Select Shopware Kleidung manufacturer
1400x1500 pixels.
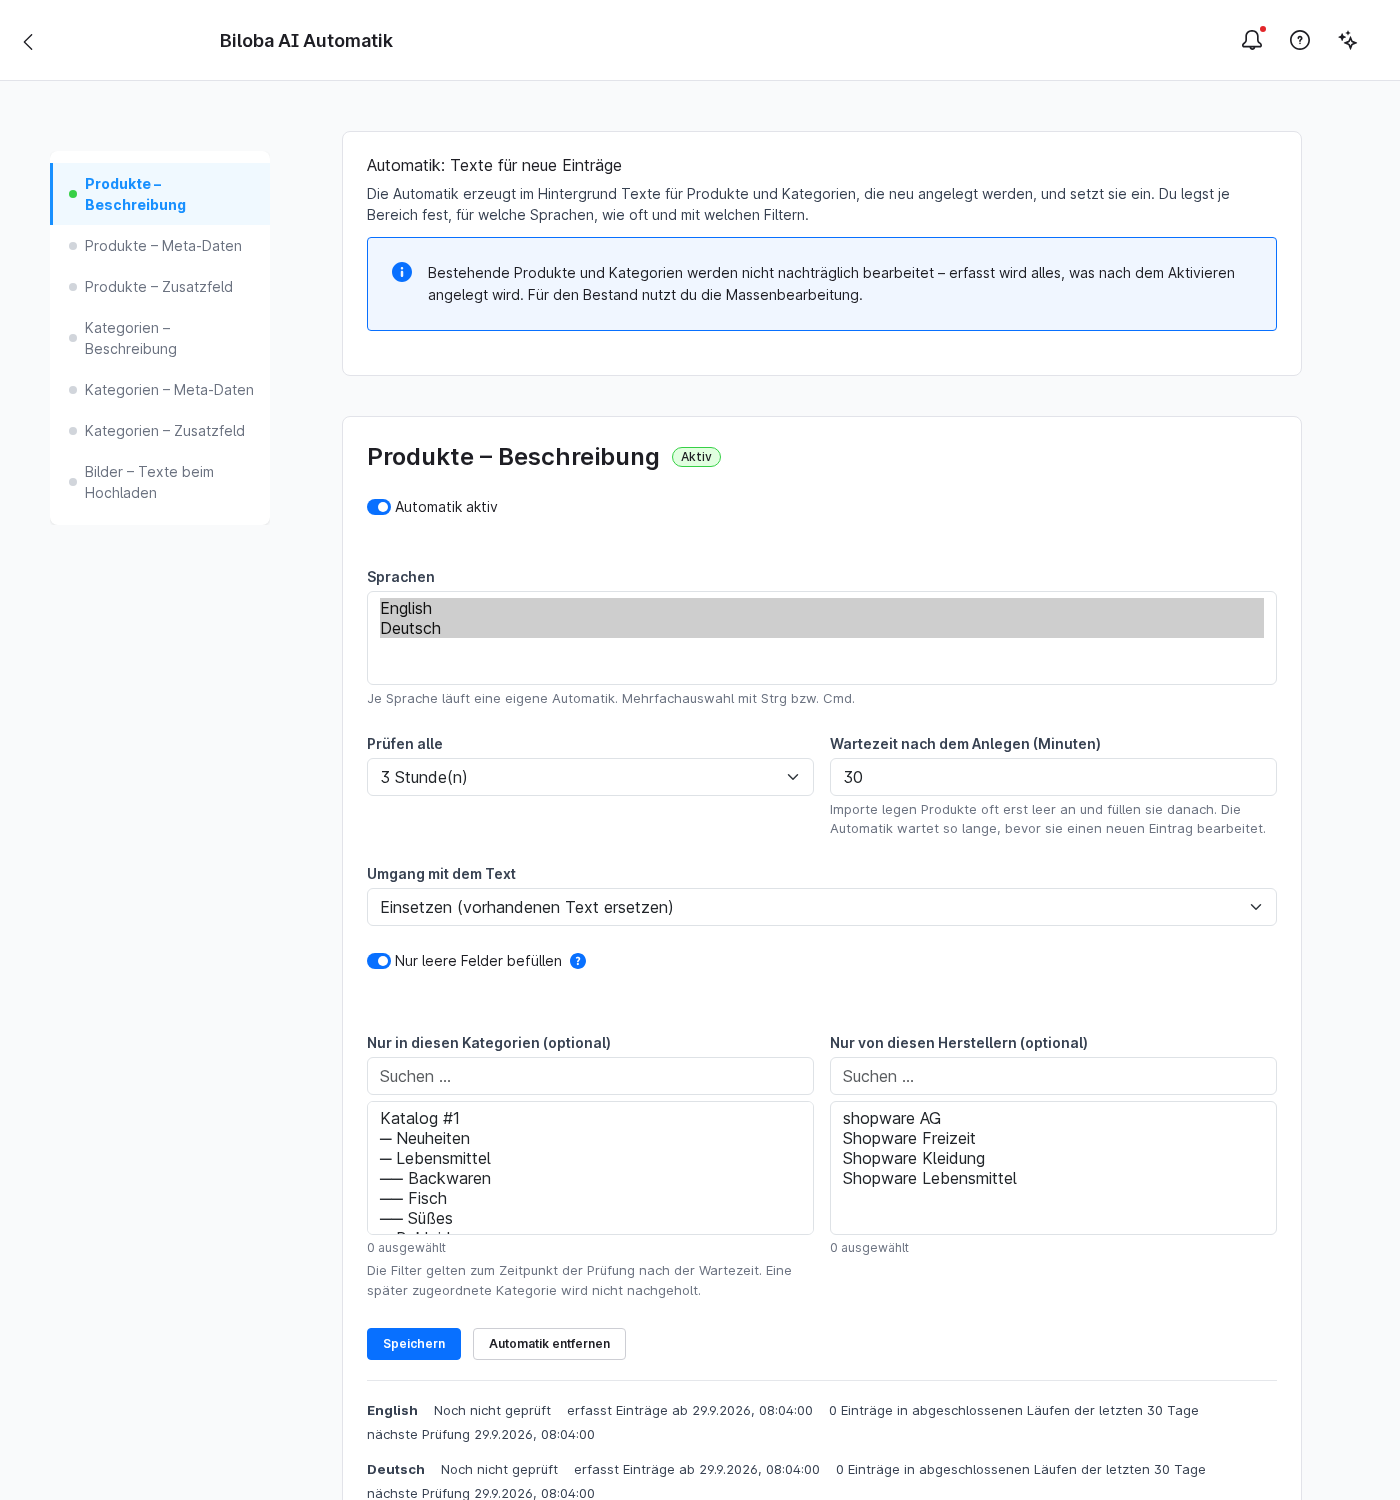(x=1053, y=1158)
